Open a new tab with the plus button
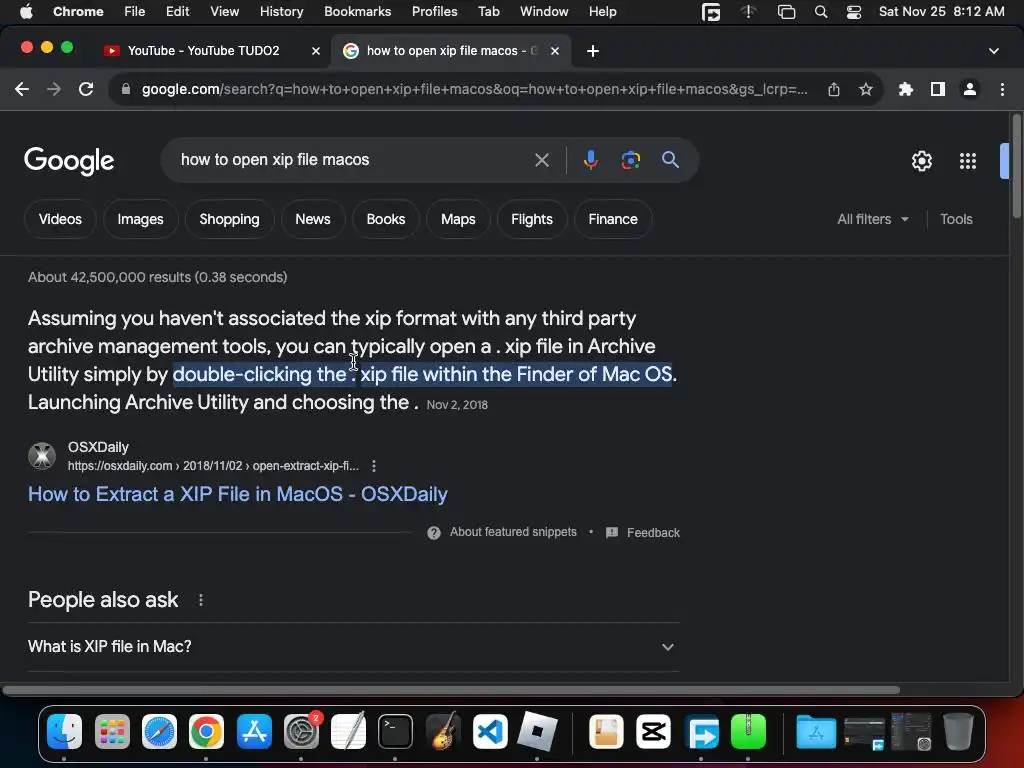Screen dimensions: 1024x768 tap(592, 51)
